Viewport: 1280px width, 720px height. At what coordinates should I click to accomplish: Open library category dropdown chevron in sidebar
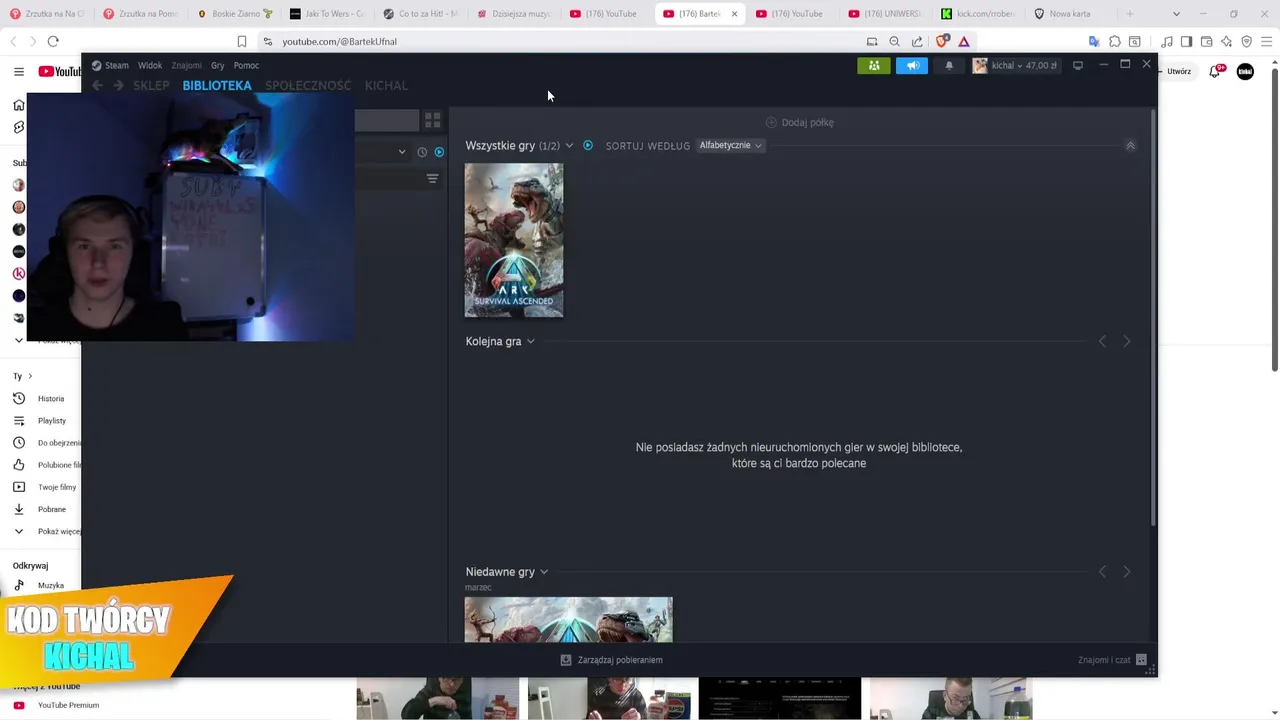tap(402, 152)
